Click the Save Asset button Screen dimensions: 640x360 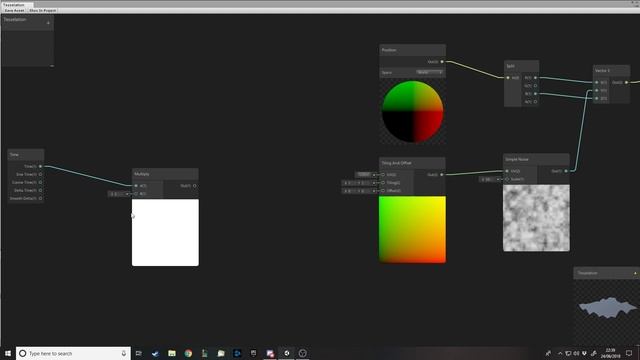pos(14,10)
